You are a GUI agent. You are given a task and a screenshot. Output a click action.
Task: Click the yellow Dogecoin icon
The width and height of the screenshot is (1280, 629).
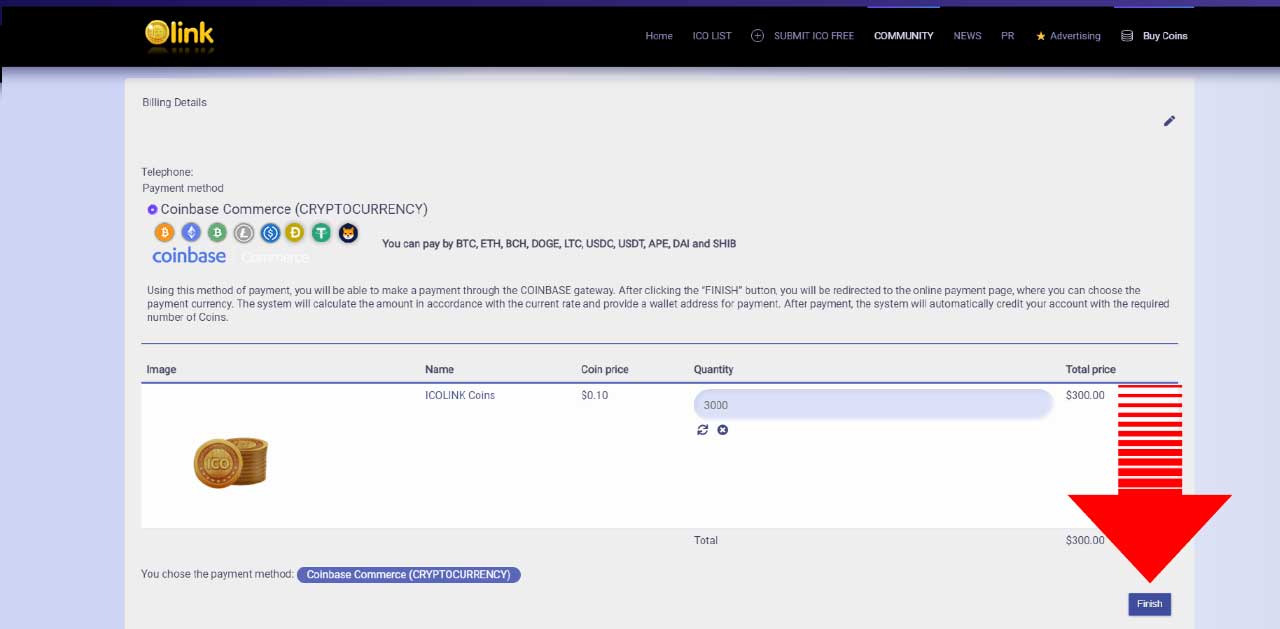[295, 233]
